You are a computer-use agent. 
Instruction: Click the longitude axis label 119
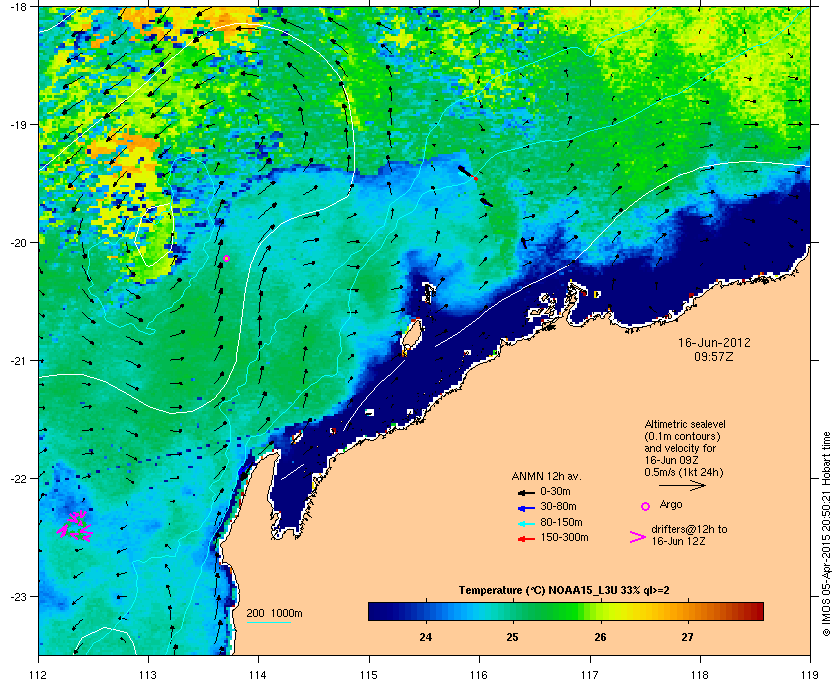coord(811,674)
